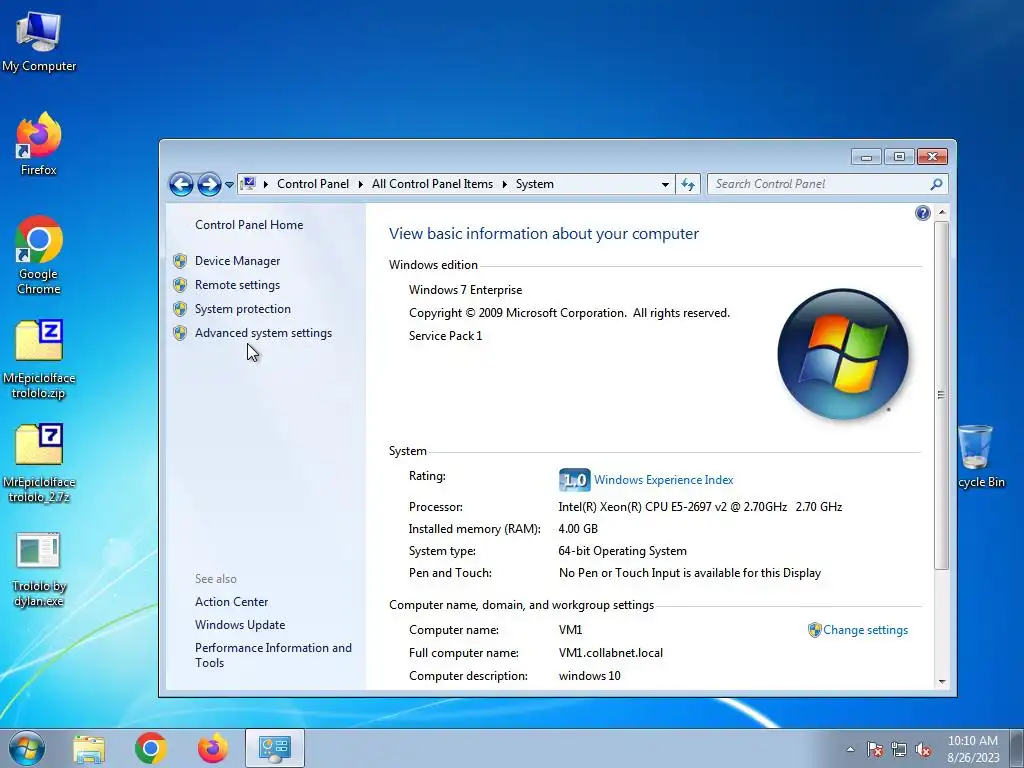Click the 64-bit Operating System value
Screen dimensions: 1024x768
coord(622,551)
